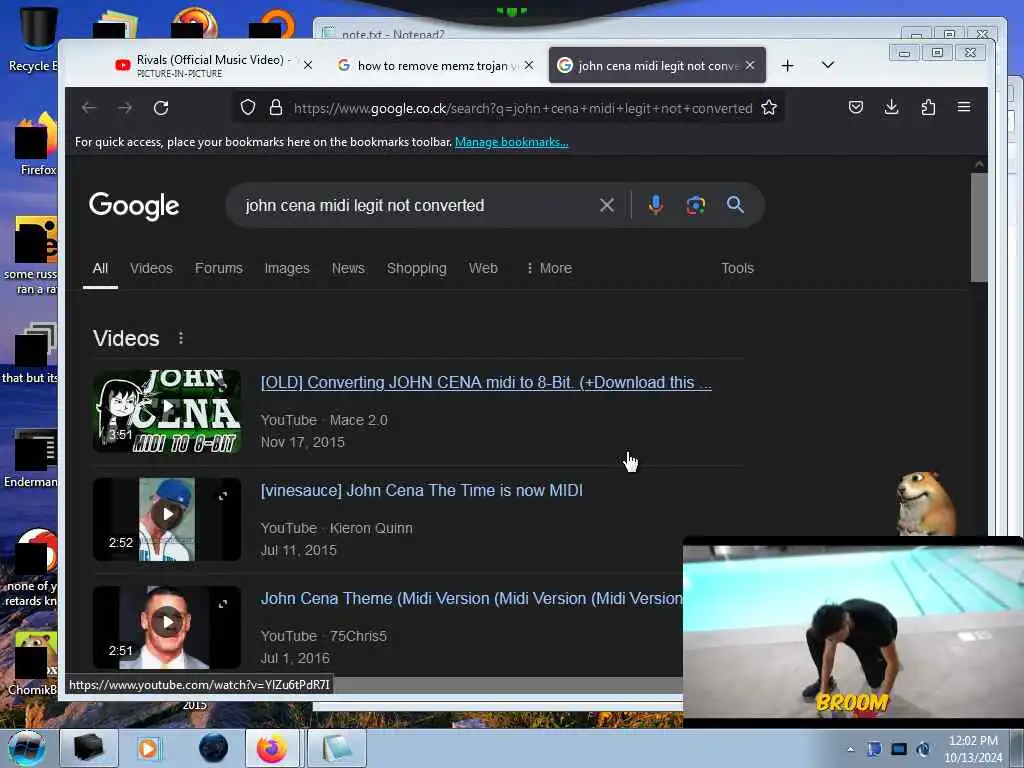Show hidden system tray icons
Image resolution: width=1024 pixels, height=768 pixels.
pyautogui.click(x=850, y=749)
